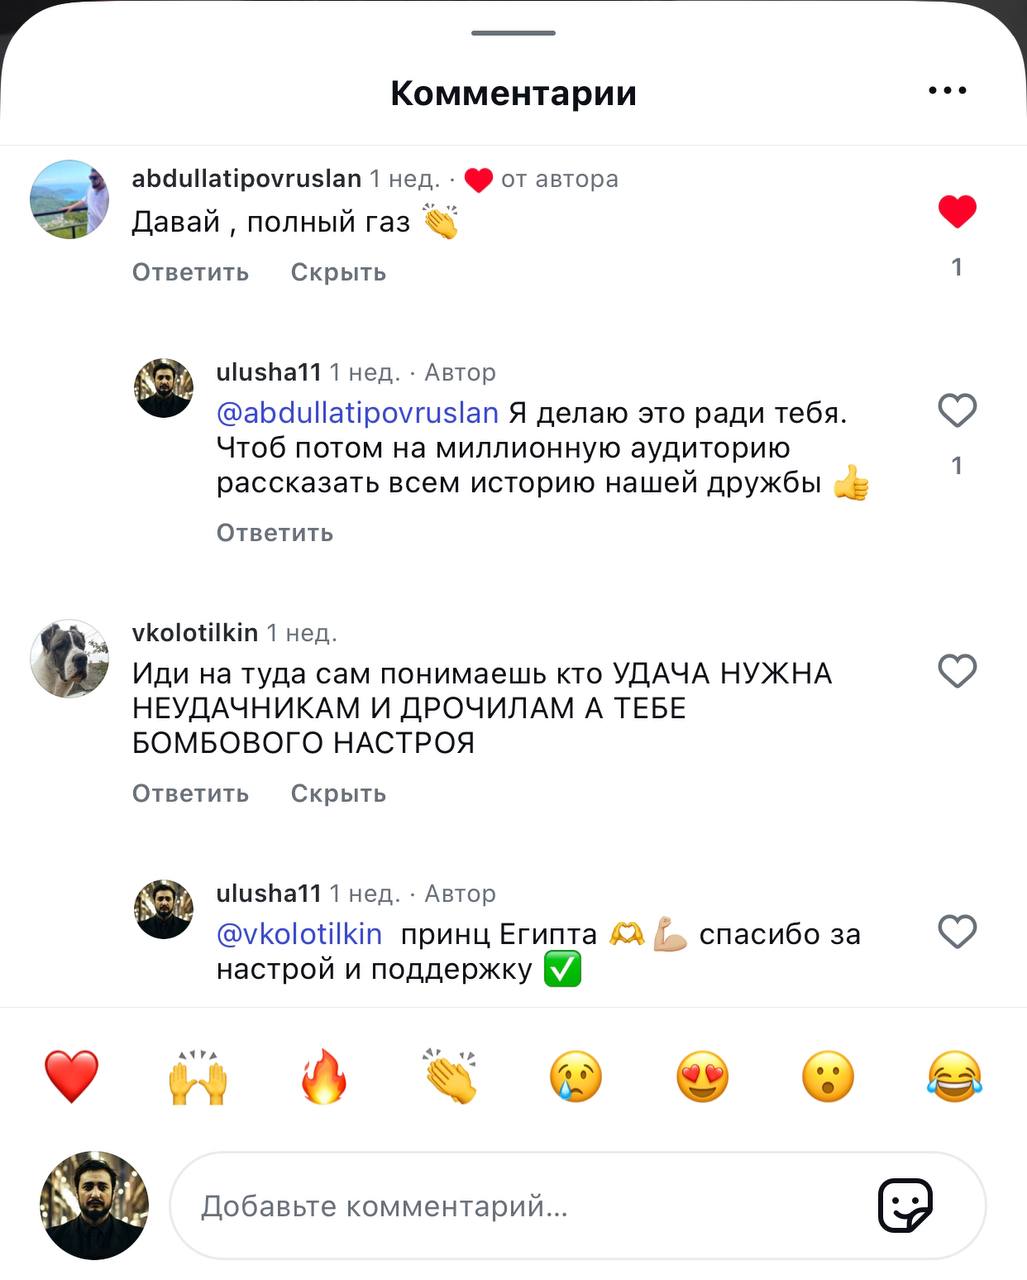Insert the fire emoji
1027x1280 pixels.
324,1077
